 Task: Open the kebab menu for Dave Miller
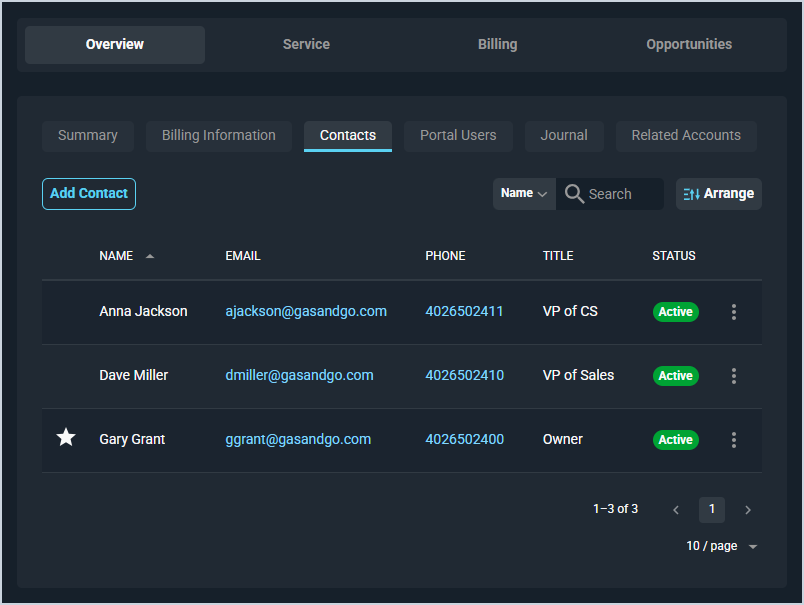(734, 376)
